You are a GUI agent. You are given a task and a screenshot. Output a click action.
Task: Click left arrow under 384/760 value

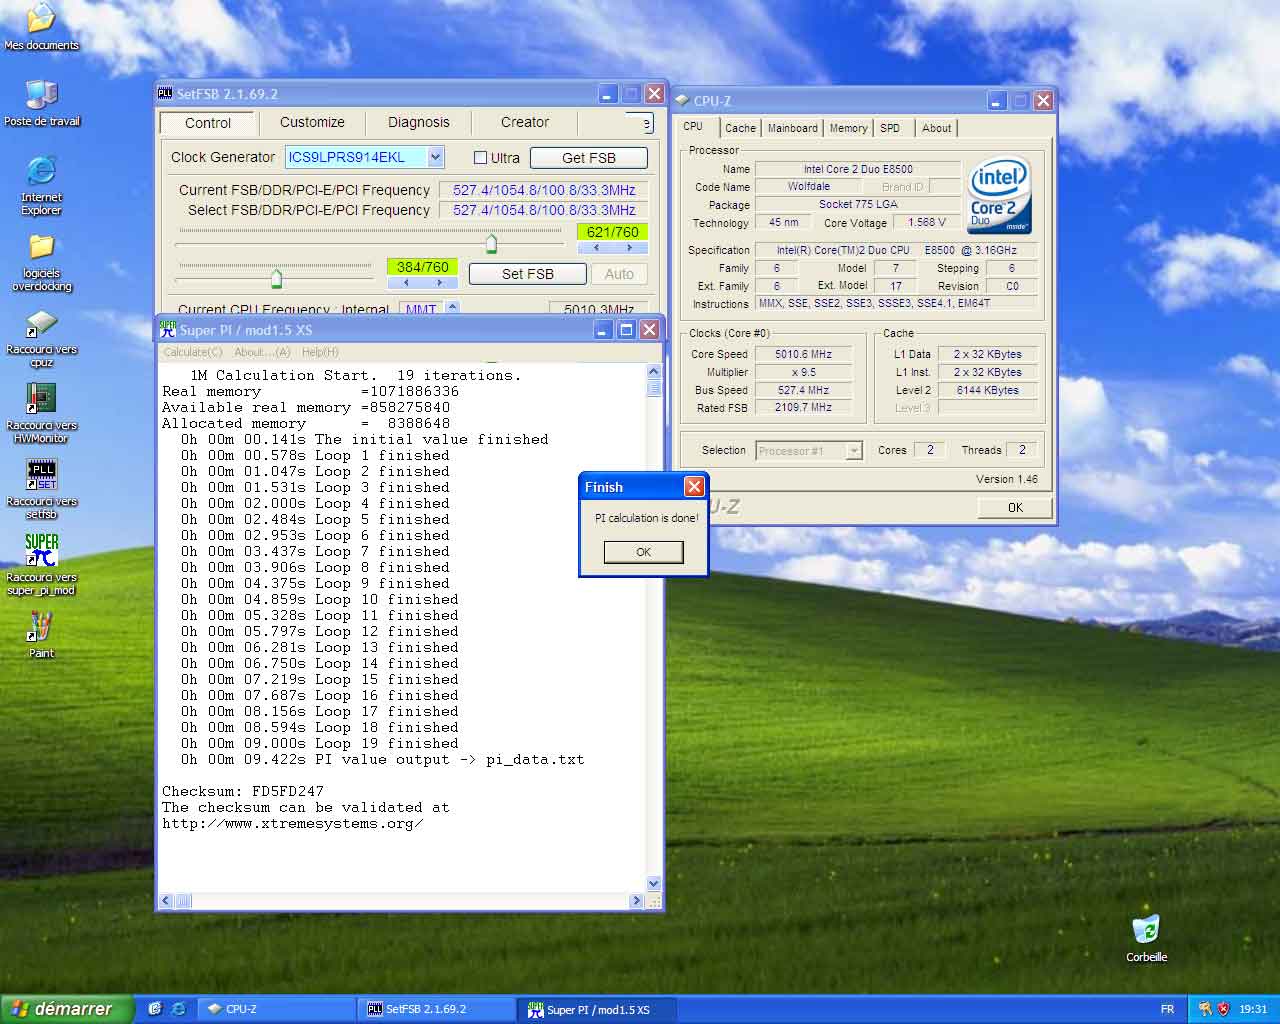point(406,283)
